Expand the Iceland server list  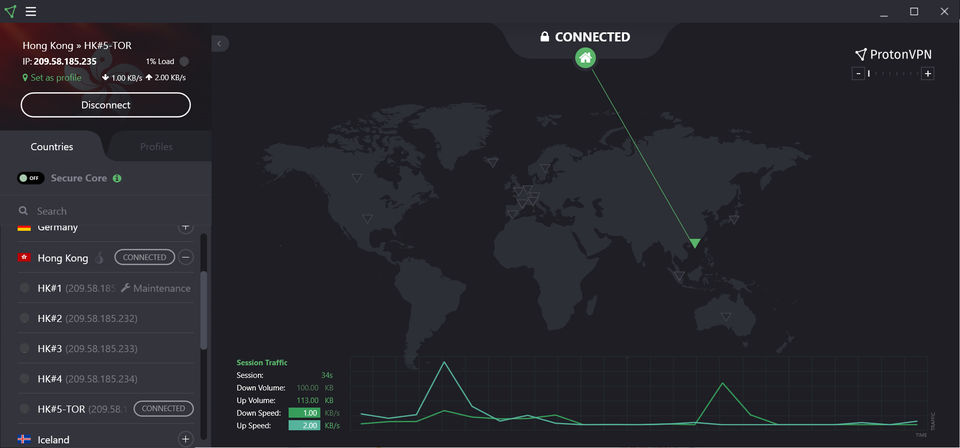pyautogui.click(x=185, y=438)
